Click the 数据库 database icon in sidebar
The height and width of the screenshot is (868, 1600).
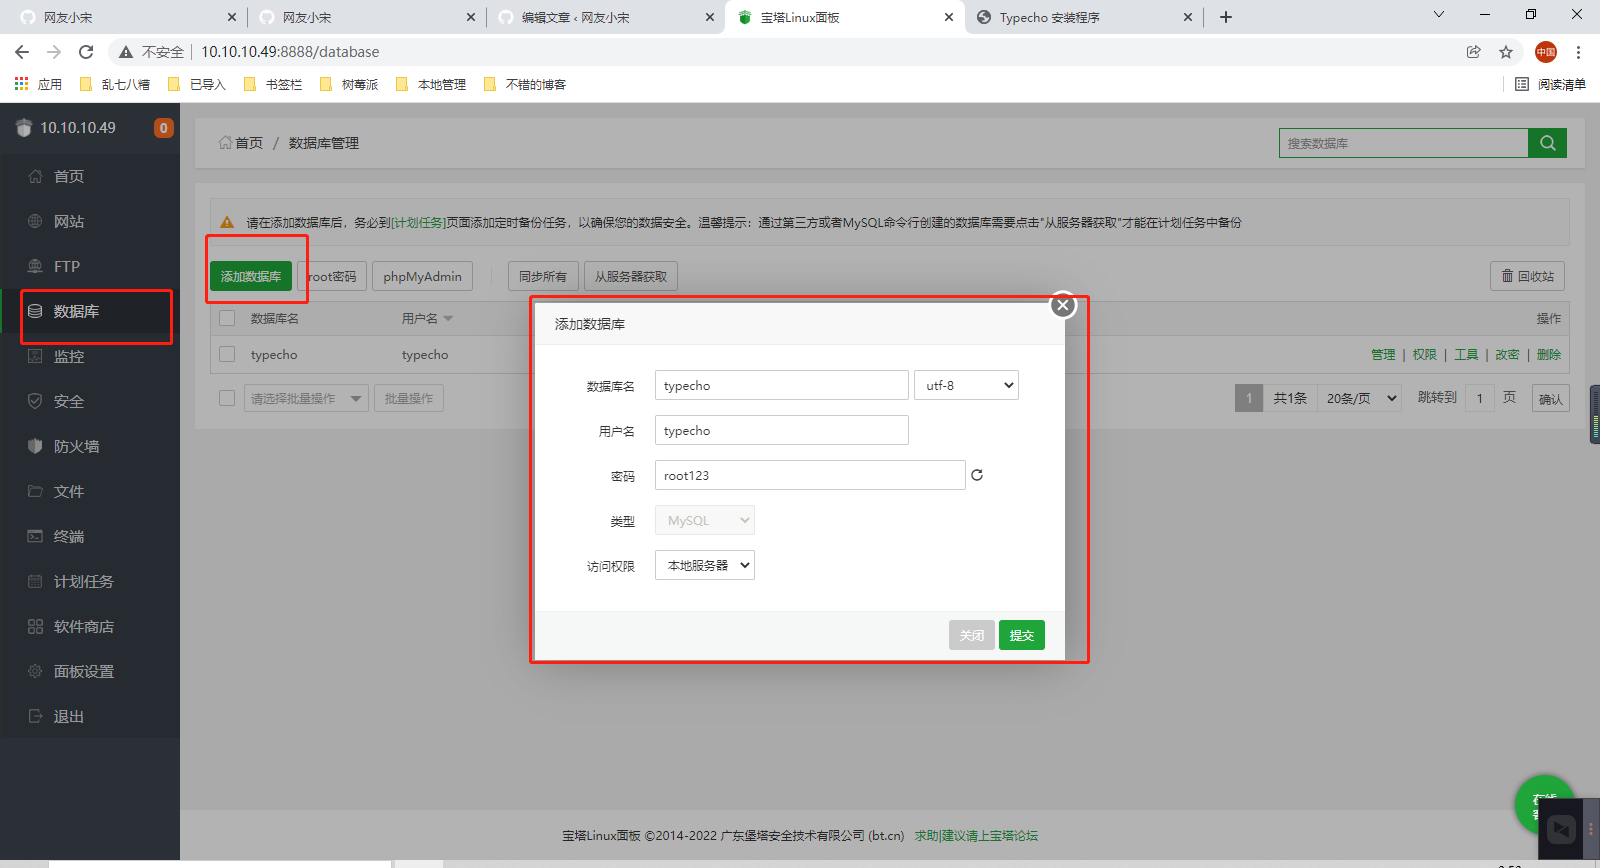point(35,311)
